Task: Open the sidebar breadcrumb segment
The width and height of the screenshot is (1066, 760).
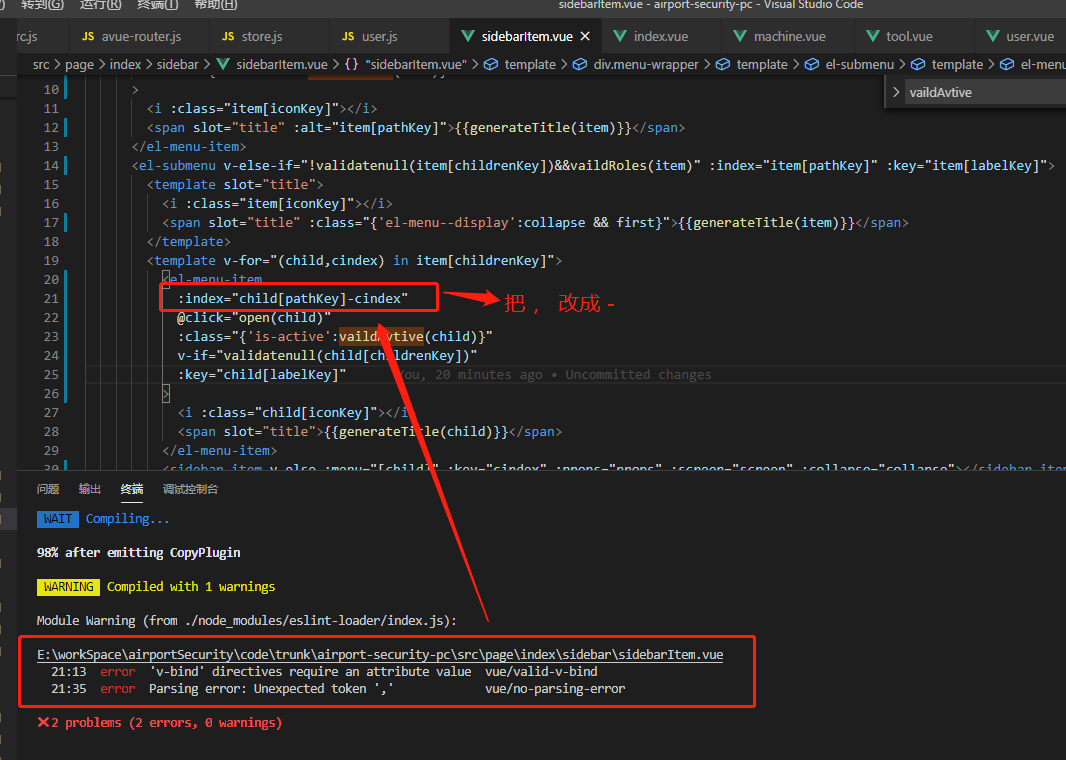Action: click(x=177, y=64)
